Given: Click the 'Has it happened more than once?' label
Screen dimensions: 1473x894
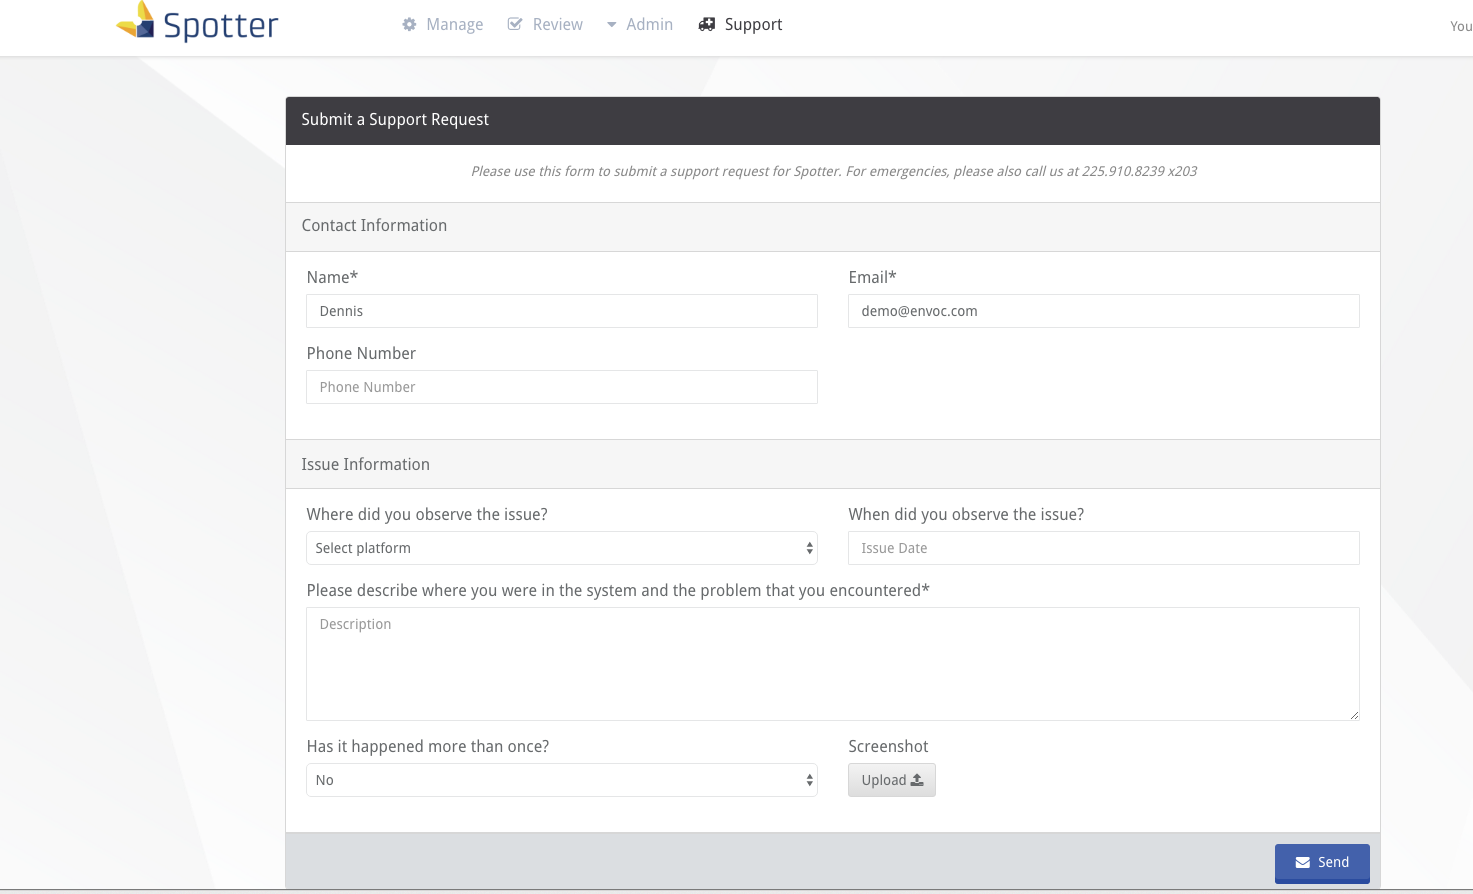Looking at the screenshot, I should point(428,746).
